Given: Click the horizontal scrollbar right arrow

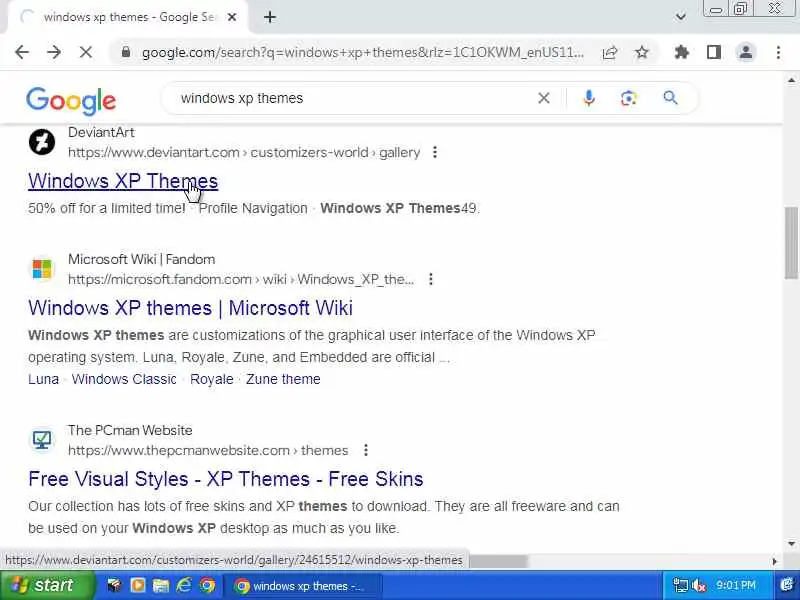Looking at the screenshot, I should point(774,561).
